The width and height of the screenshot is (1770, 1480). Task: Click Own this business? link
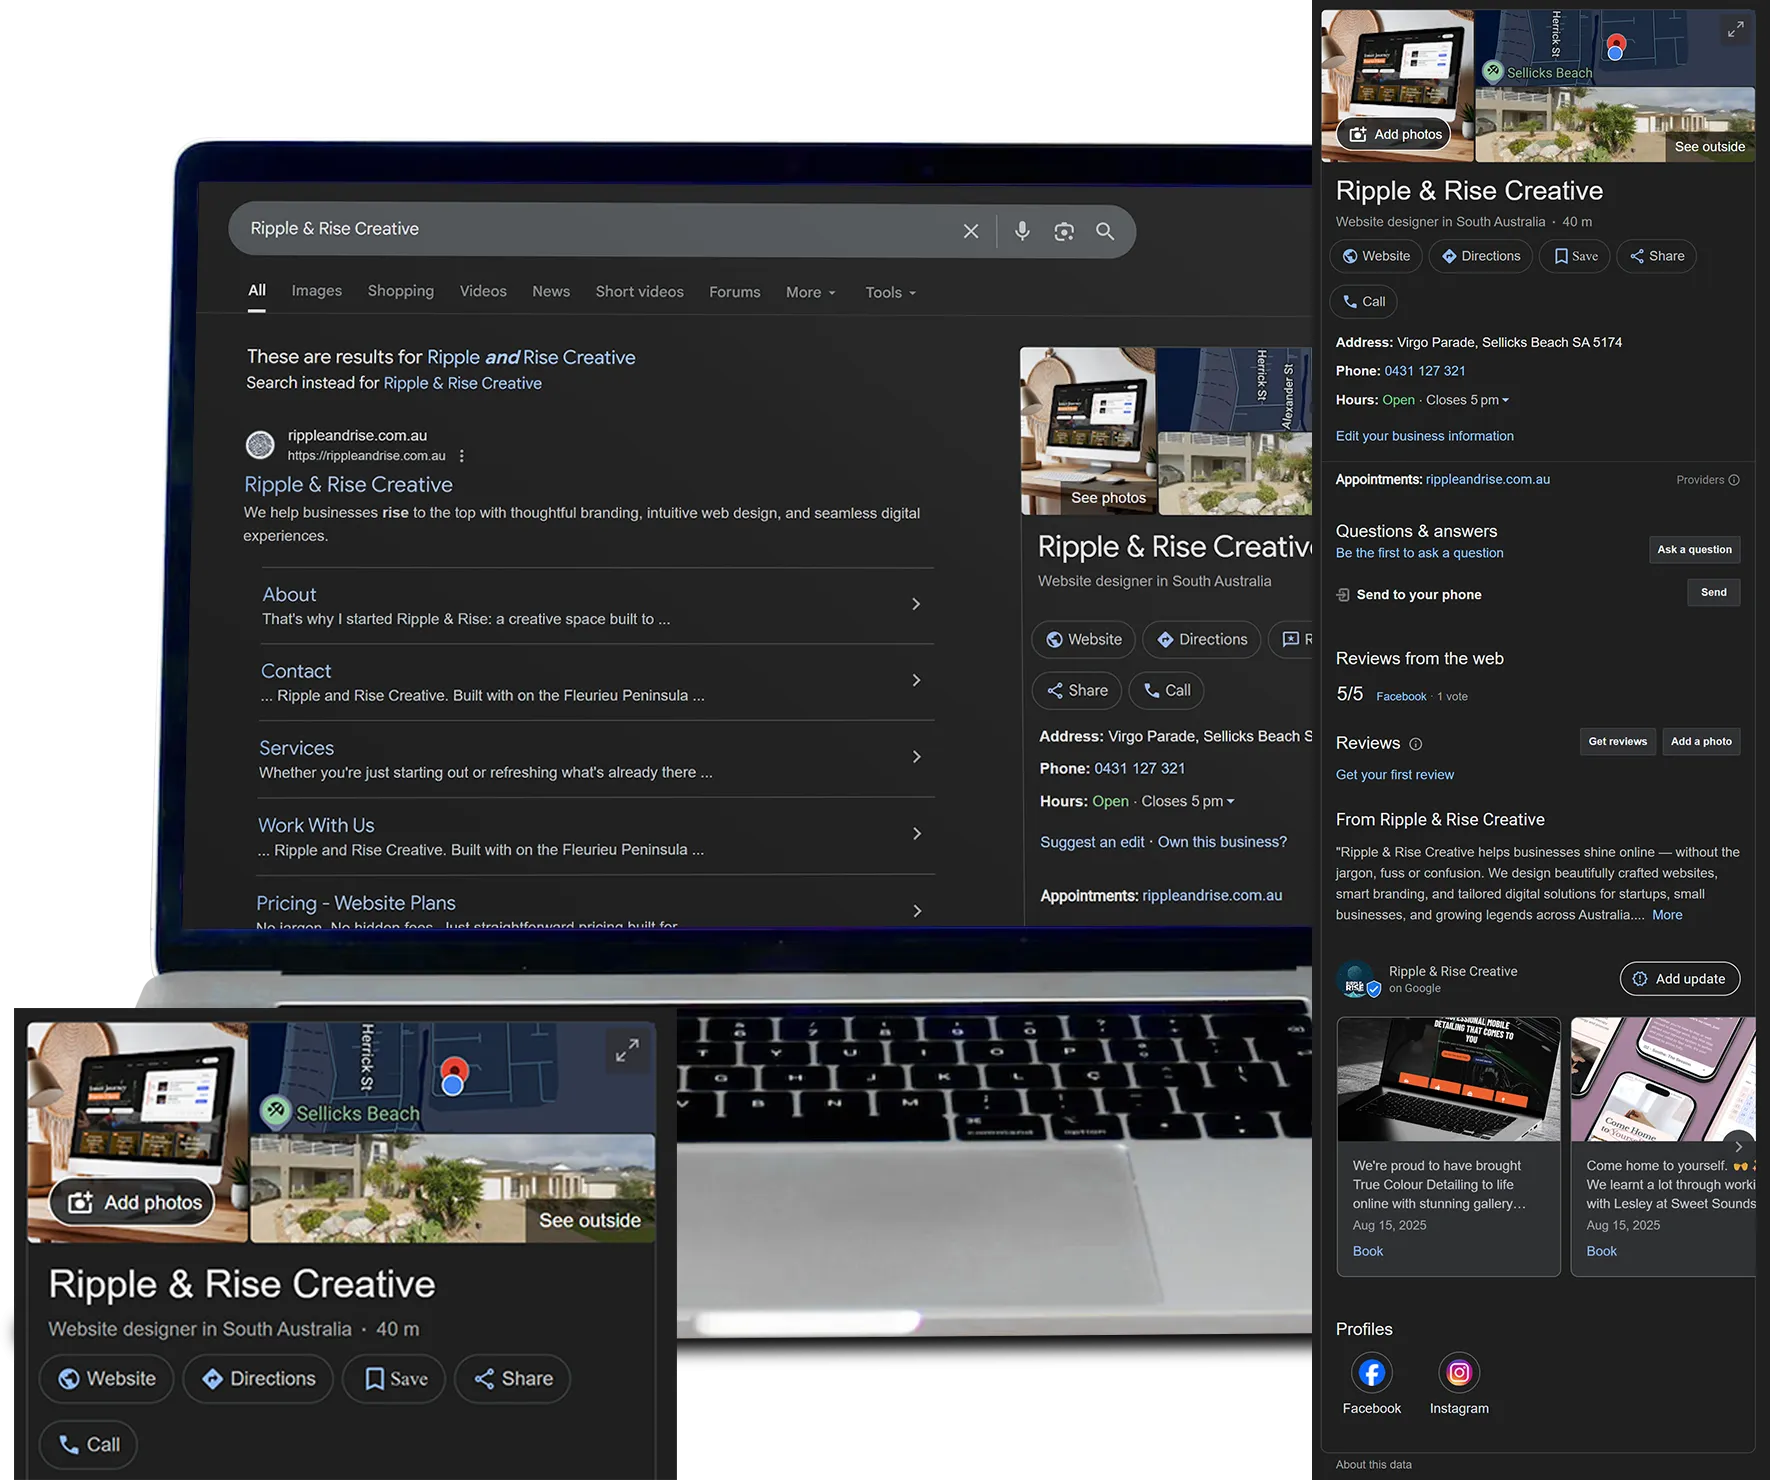tap(1222, 842)
